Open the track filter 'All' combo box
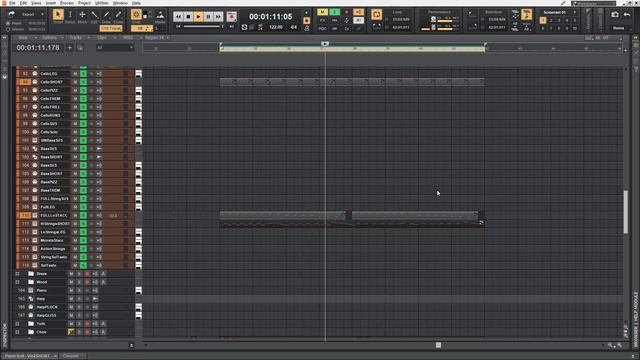This screenshot has width=640, height=360. pos(115,48)
